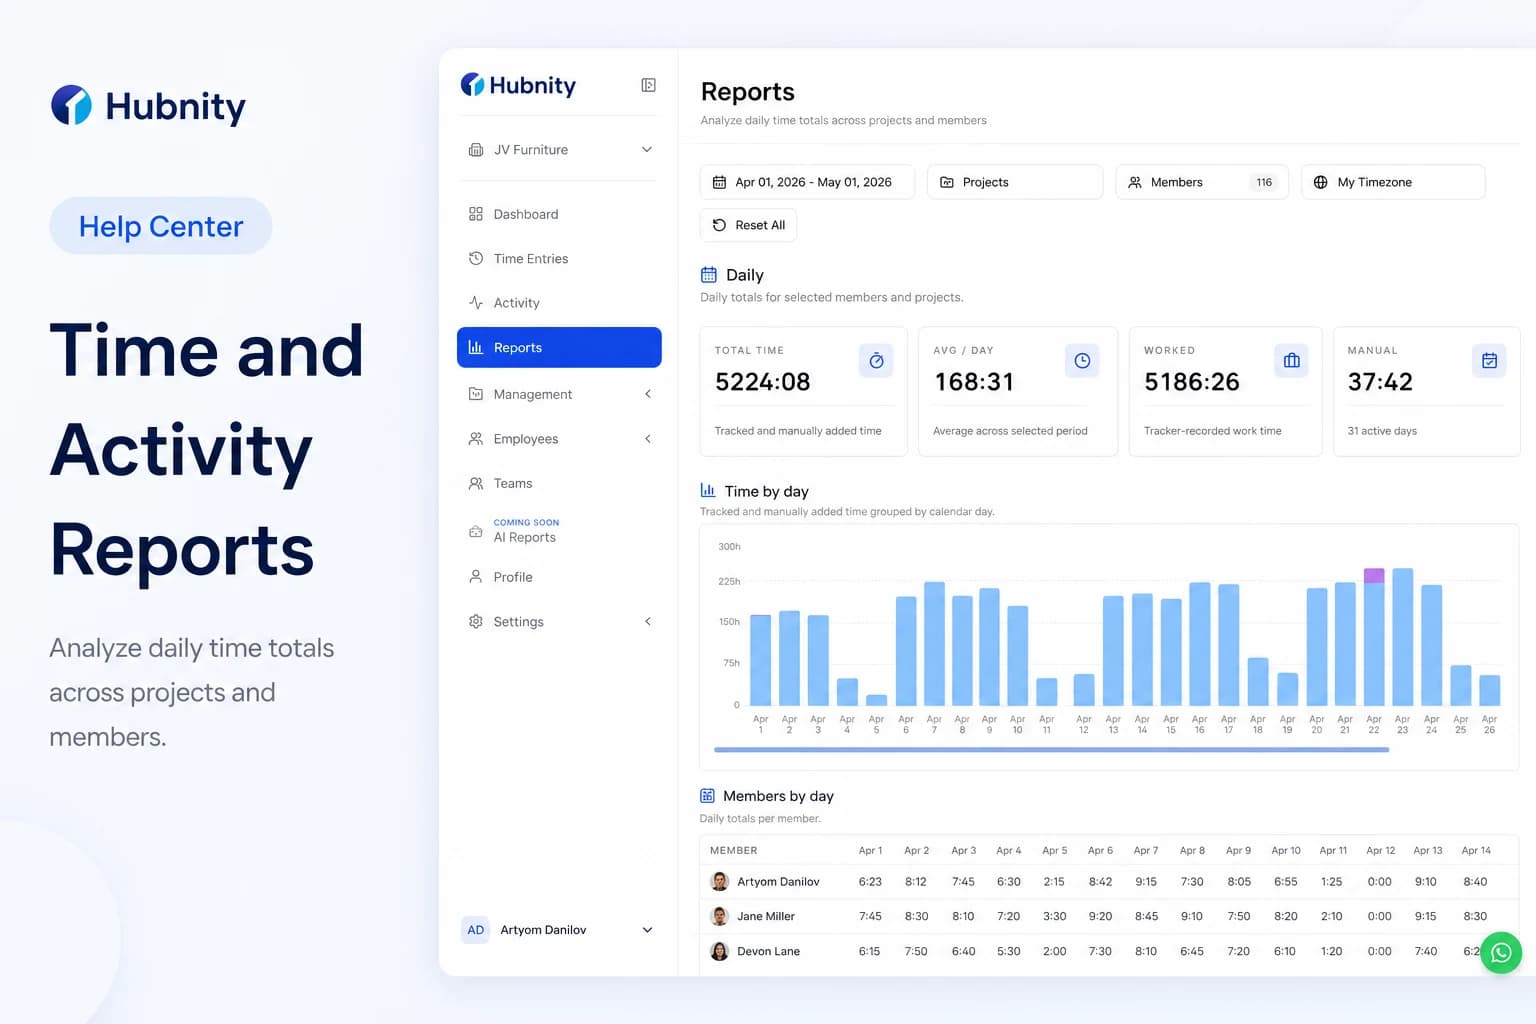Open Profile in the sidebar

tap(559, 577)
